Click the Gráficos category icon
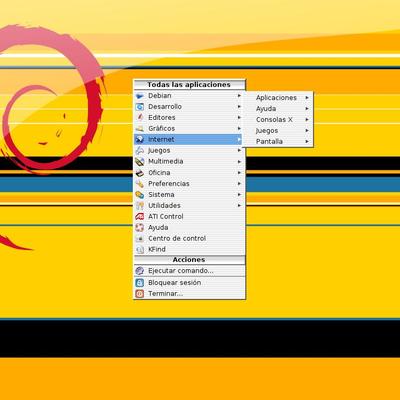The image size is (400, 400). (x=140, y=129)
